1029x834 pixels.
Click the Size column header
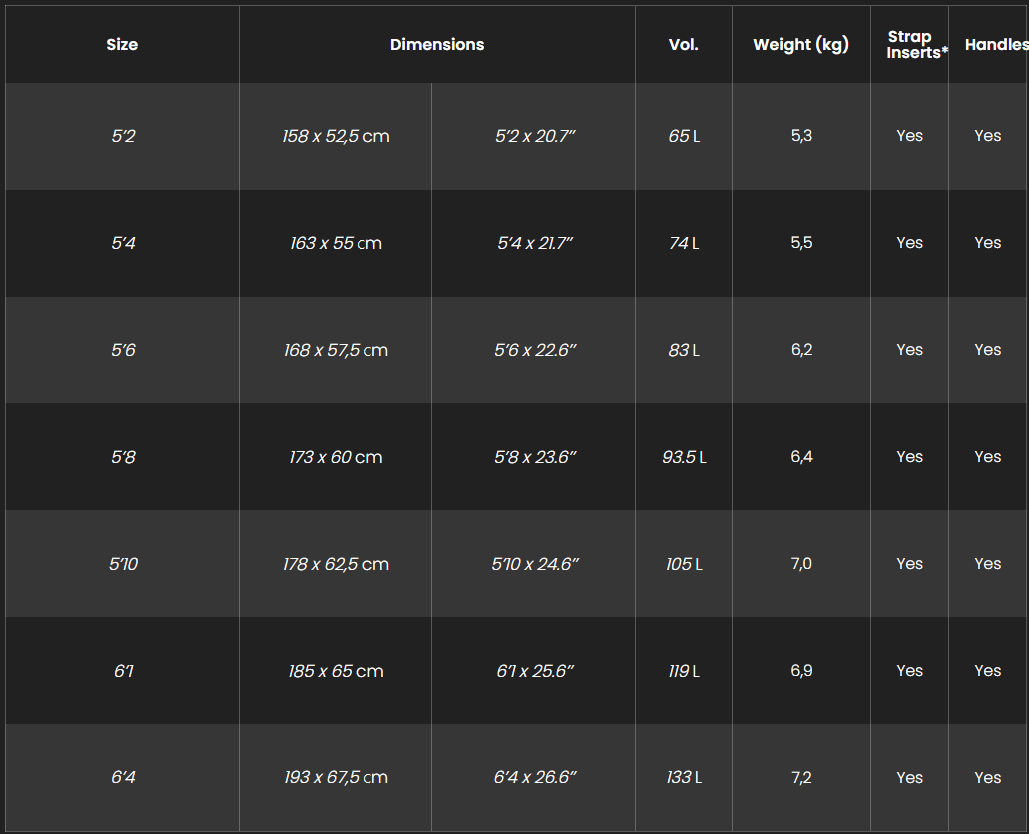[122, 45]
